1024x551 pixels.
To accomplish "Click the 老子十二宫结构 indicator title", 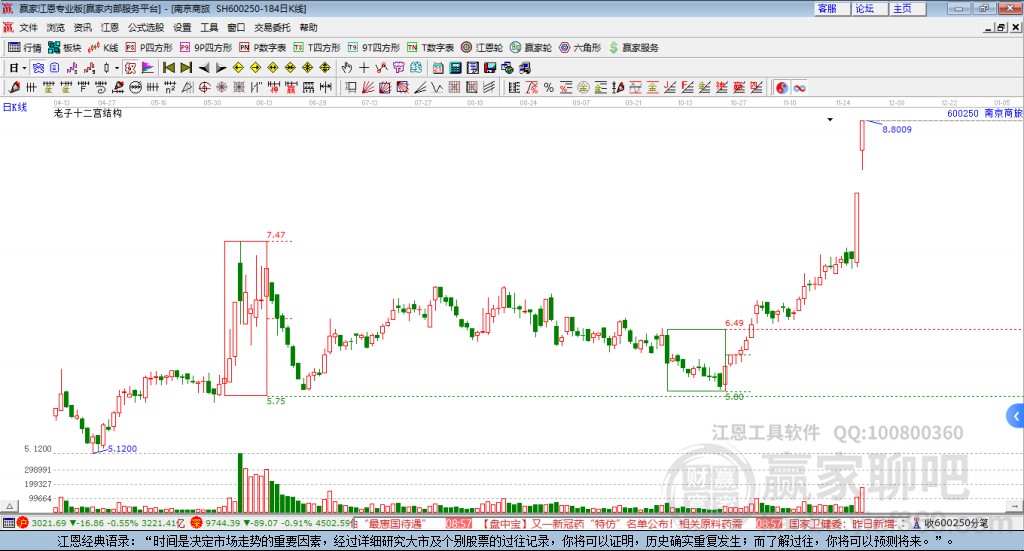I will pyautogui.click(x=88, y=113).
